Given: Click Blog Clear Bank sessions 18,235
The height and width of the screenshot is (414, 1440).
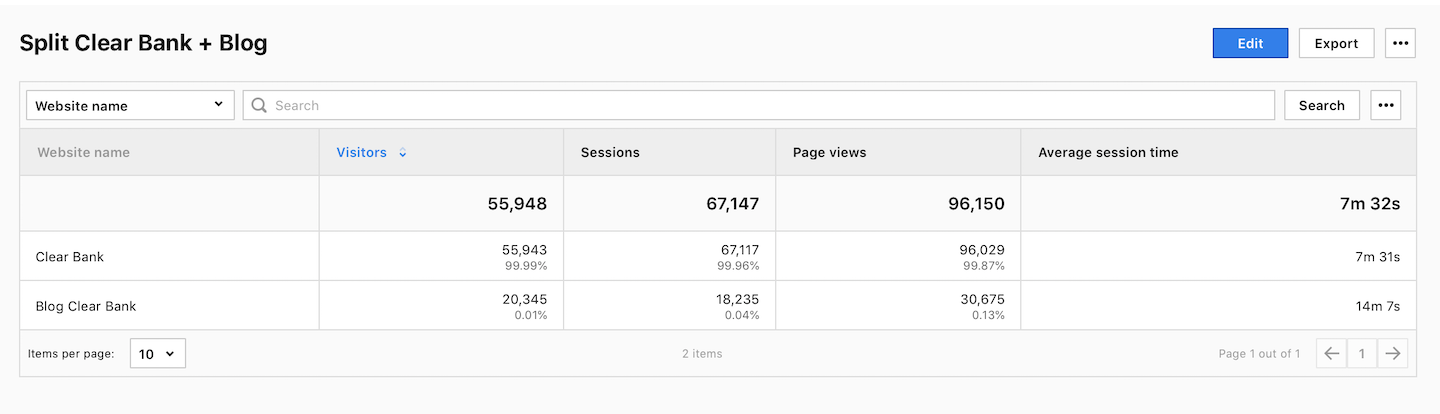Looking at the screenshot, I should [x=737, y=299].
